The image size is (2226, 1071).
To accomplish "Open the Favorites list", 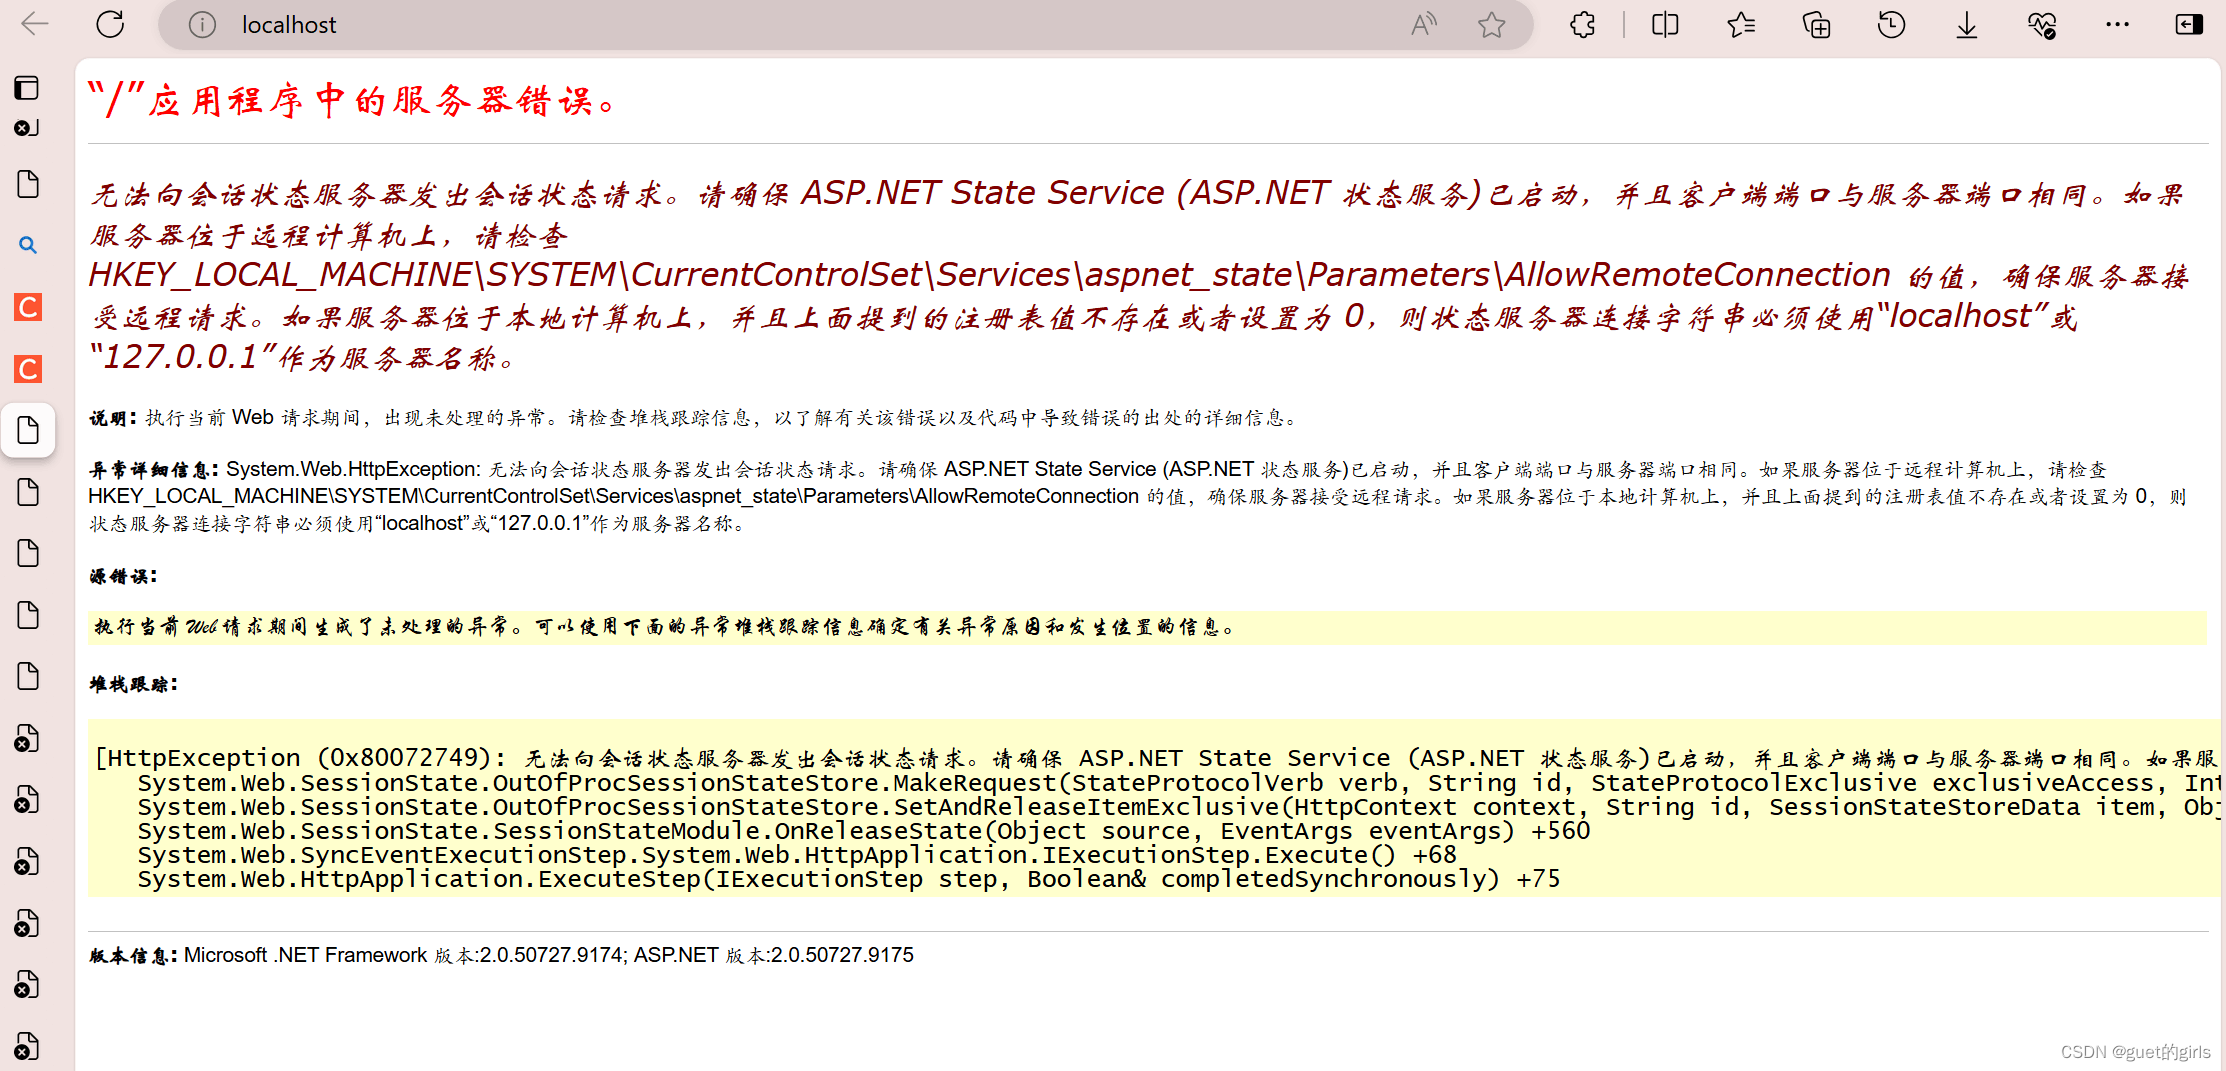I will [1741, 25].
